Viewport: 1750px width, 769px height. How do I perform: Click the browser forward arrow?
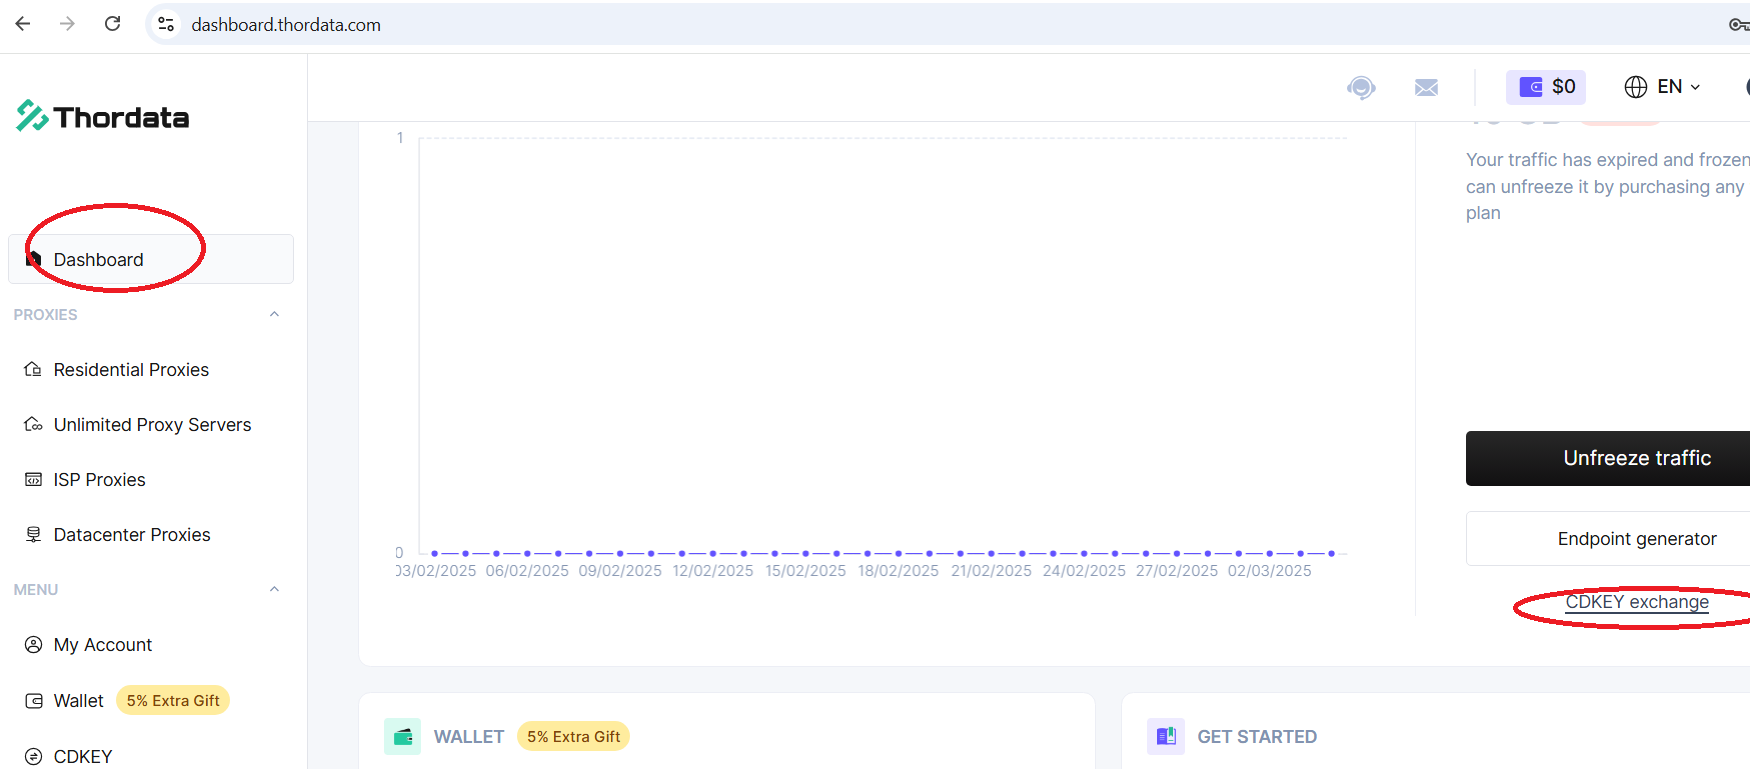click(67, 24)
